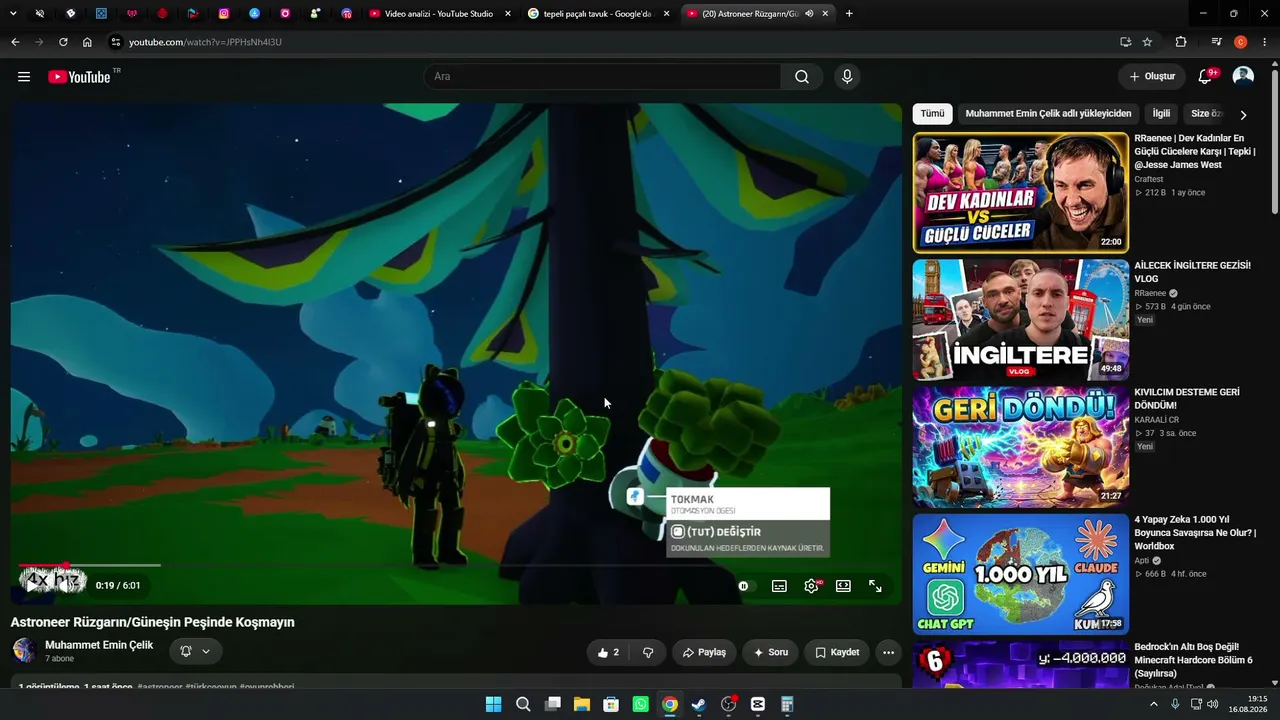Click the Paylaş share button
The width and height of the screenshot is (1280, 720).
[x=704, y=652]
